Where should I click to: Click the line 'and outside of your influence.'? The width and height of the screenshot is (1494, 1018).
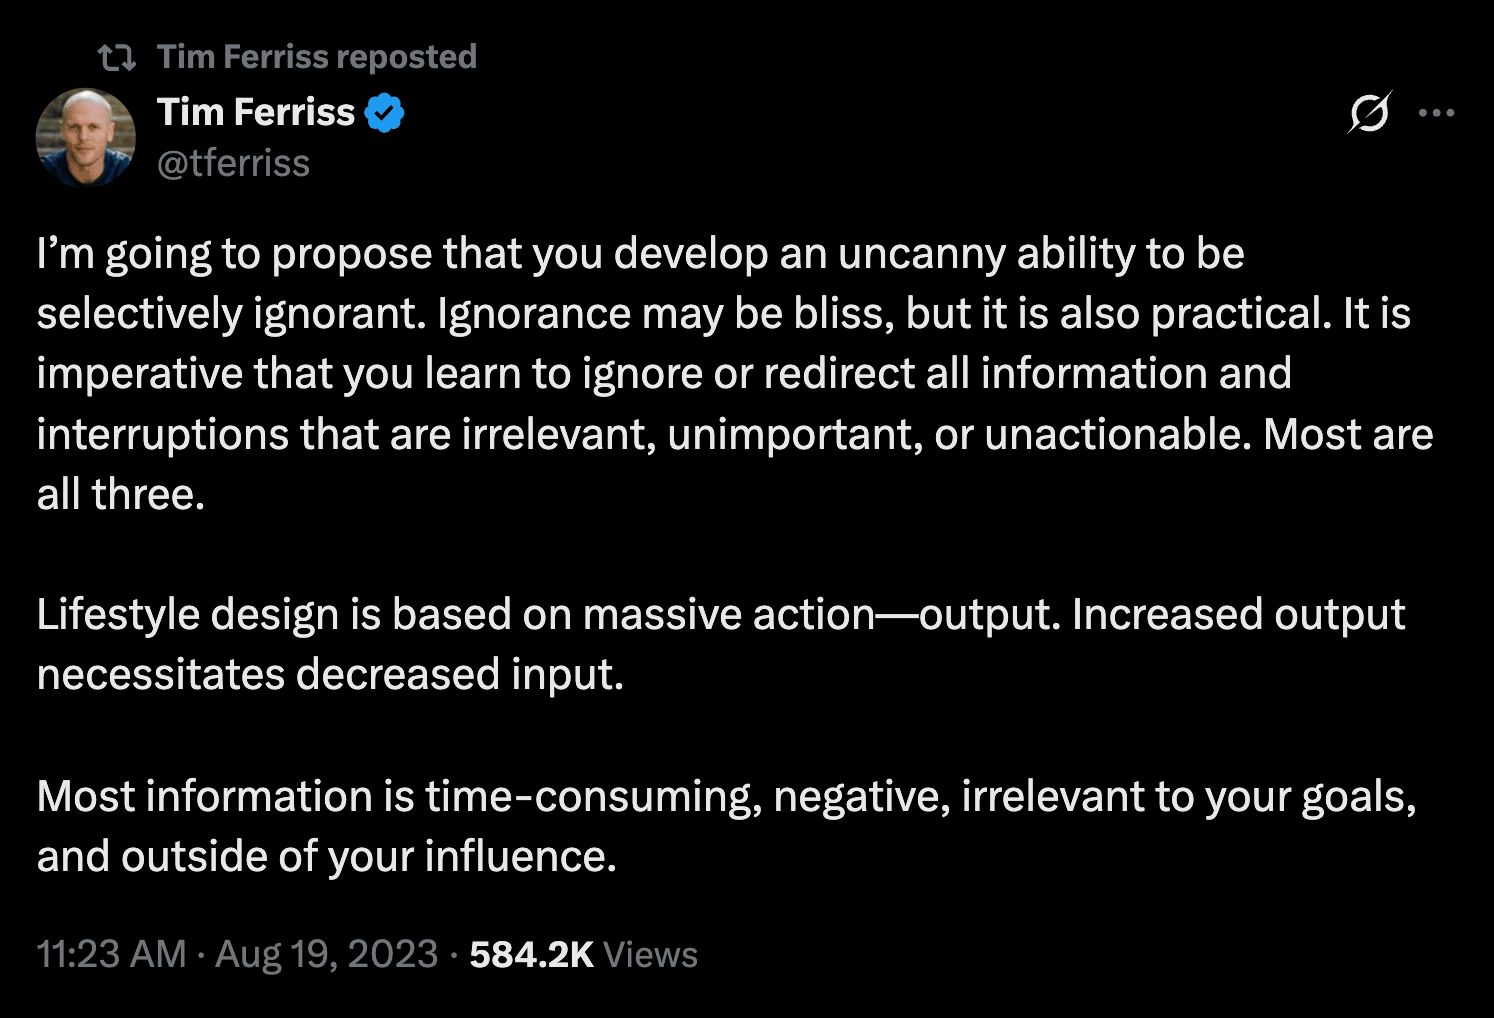pyautogui.click(x=326, y=857)
